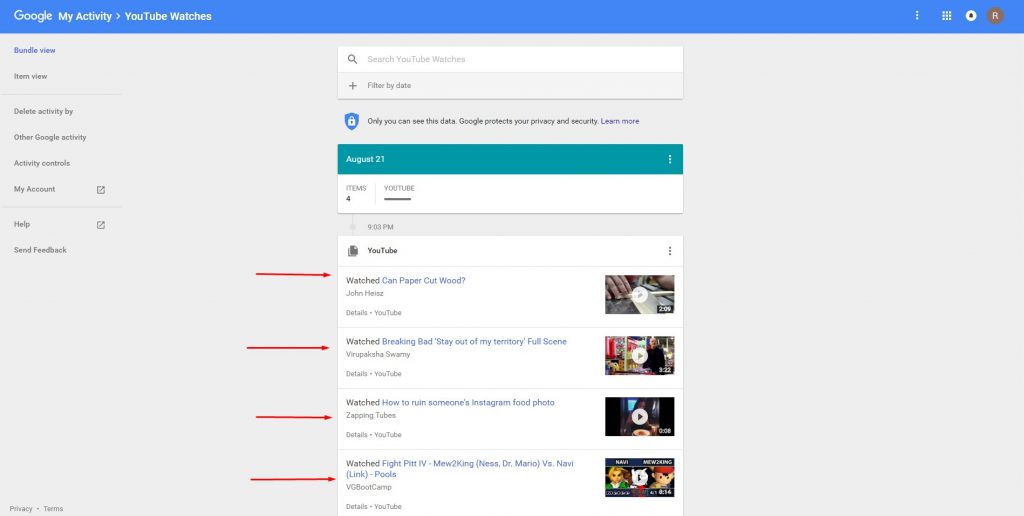Open Activity controls
The image size is (1024, 516).
click(42, 163)
